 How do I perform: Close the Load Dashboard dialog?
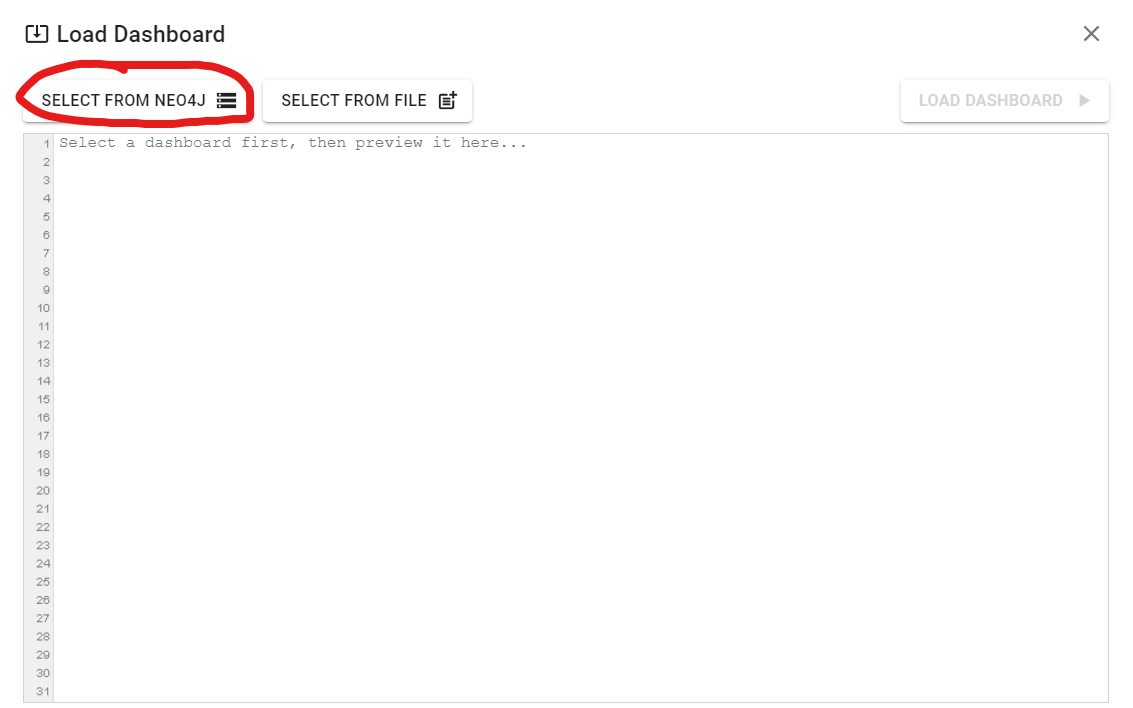(1091, 34)
